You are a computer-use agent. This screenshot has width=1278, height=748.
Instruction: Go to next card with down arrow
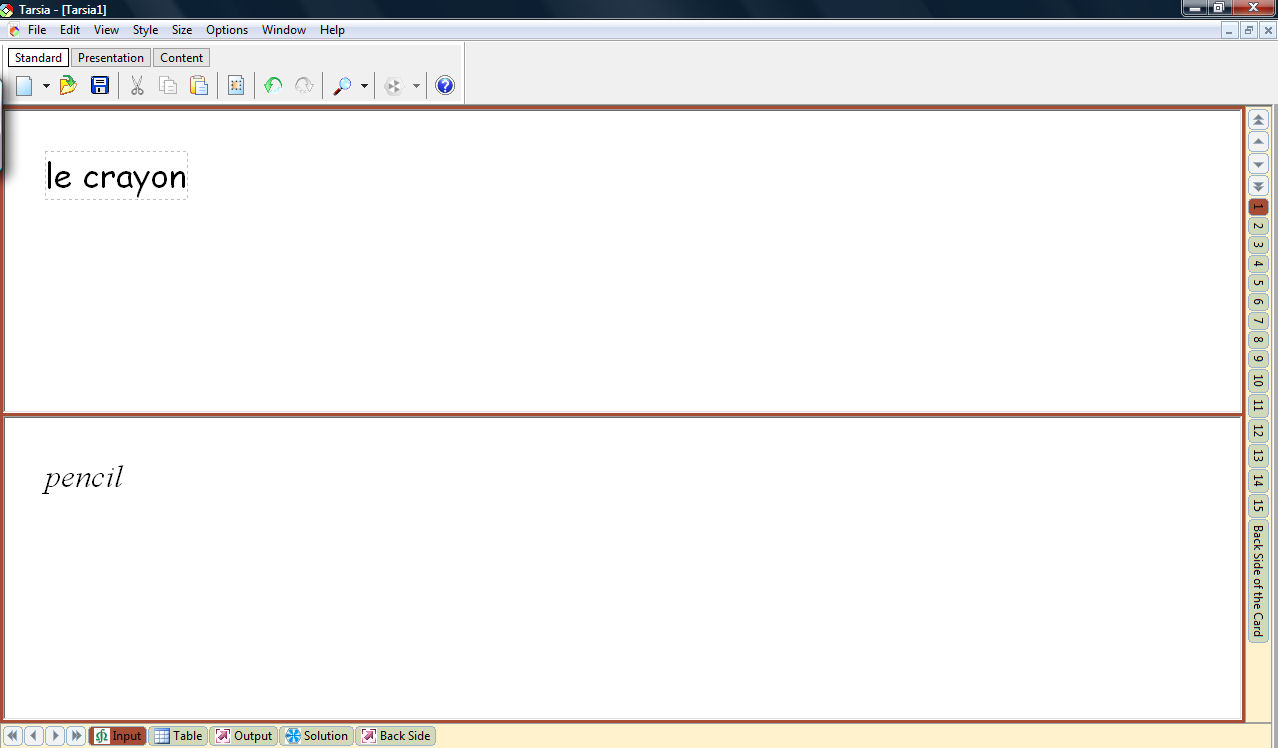click(1259, 164)
